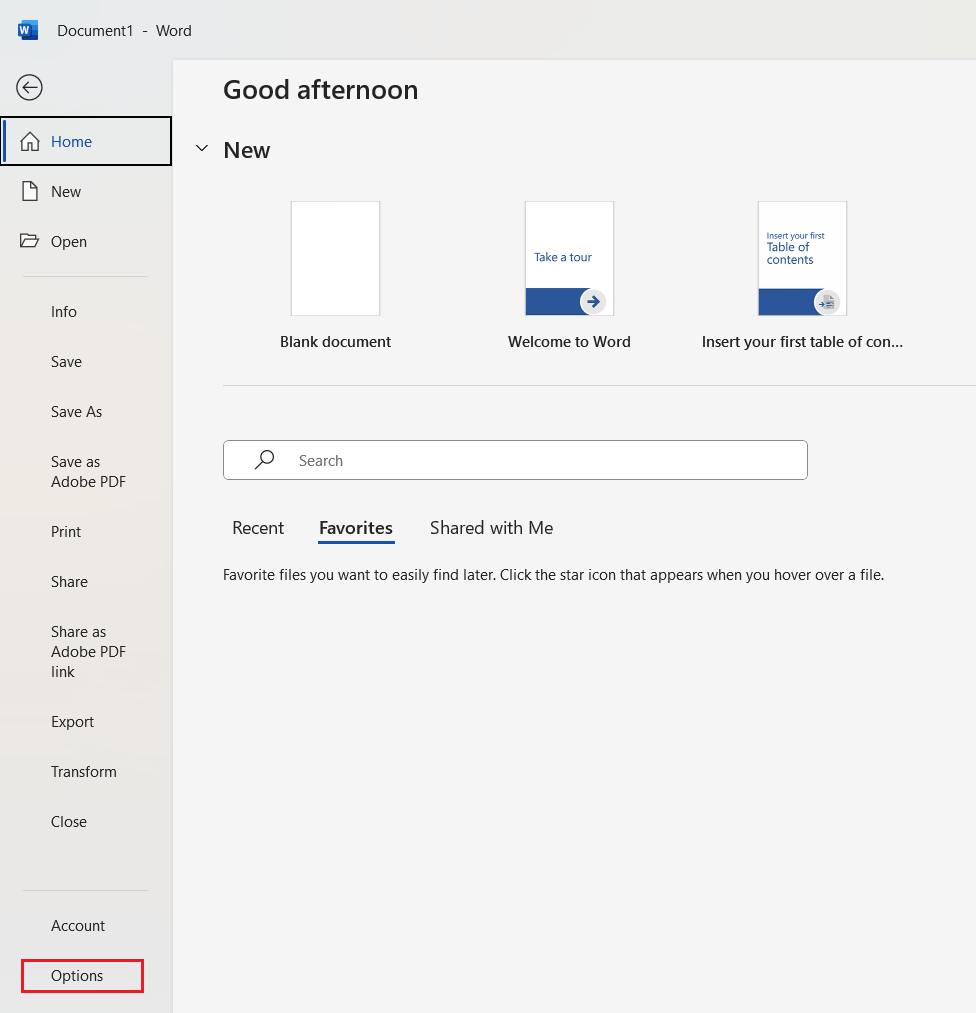Select Transform in the sidebar
Screen dimensions: 976x1013
click(x=86, y=771)
